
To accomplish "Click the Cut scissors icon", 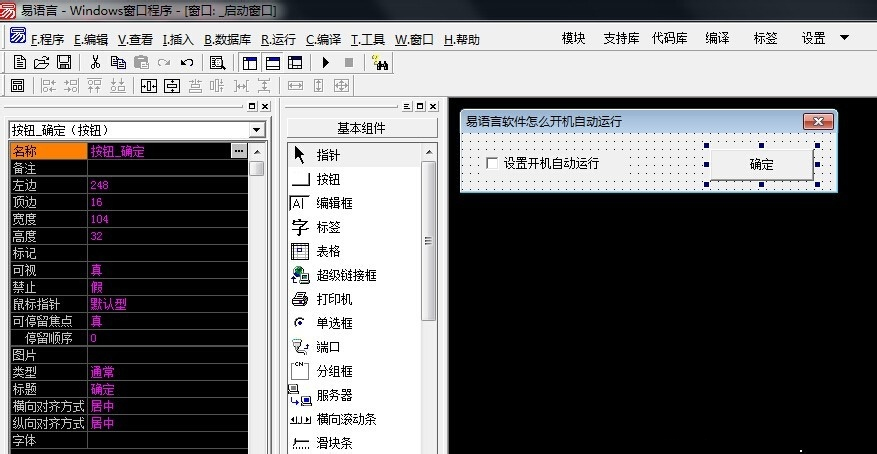I will pyautogui.click(x=95, y=63).
